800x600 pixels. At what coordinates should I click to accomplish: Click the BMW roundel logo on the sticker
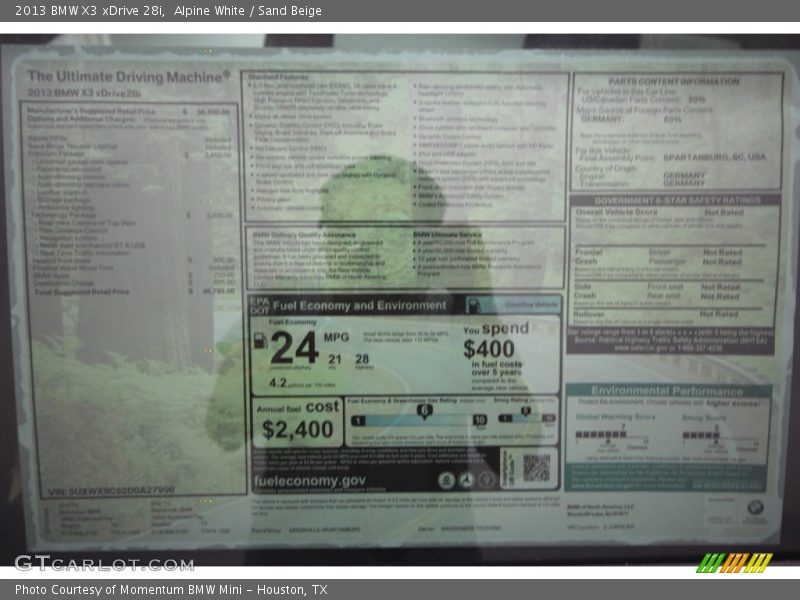point(755,508)
